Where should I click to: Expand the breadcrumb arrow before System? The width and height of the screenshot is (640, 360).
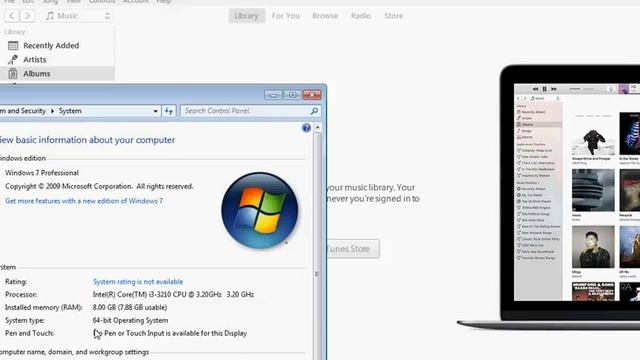[52, 111]
